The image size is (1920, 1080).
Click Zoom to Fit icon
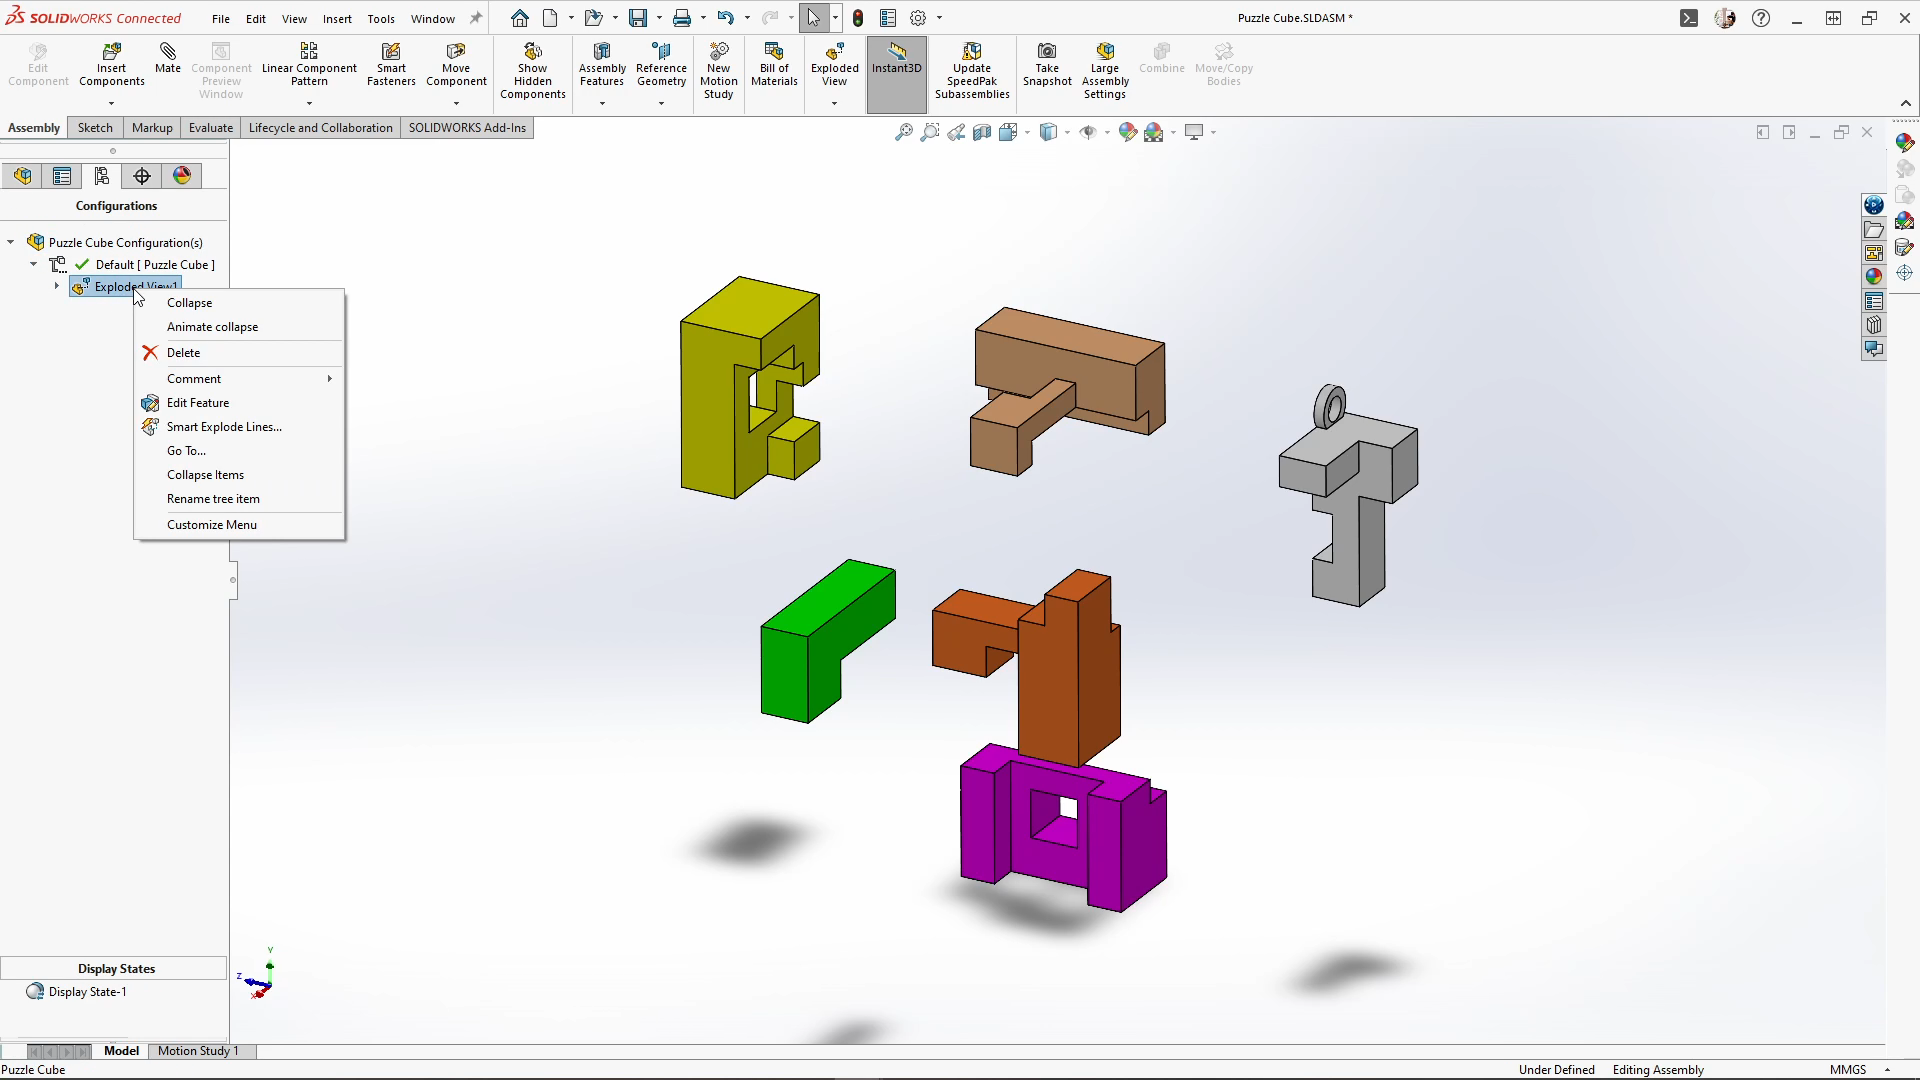tap(903, 132)
